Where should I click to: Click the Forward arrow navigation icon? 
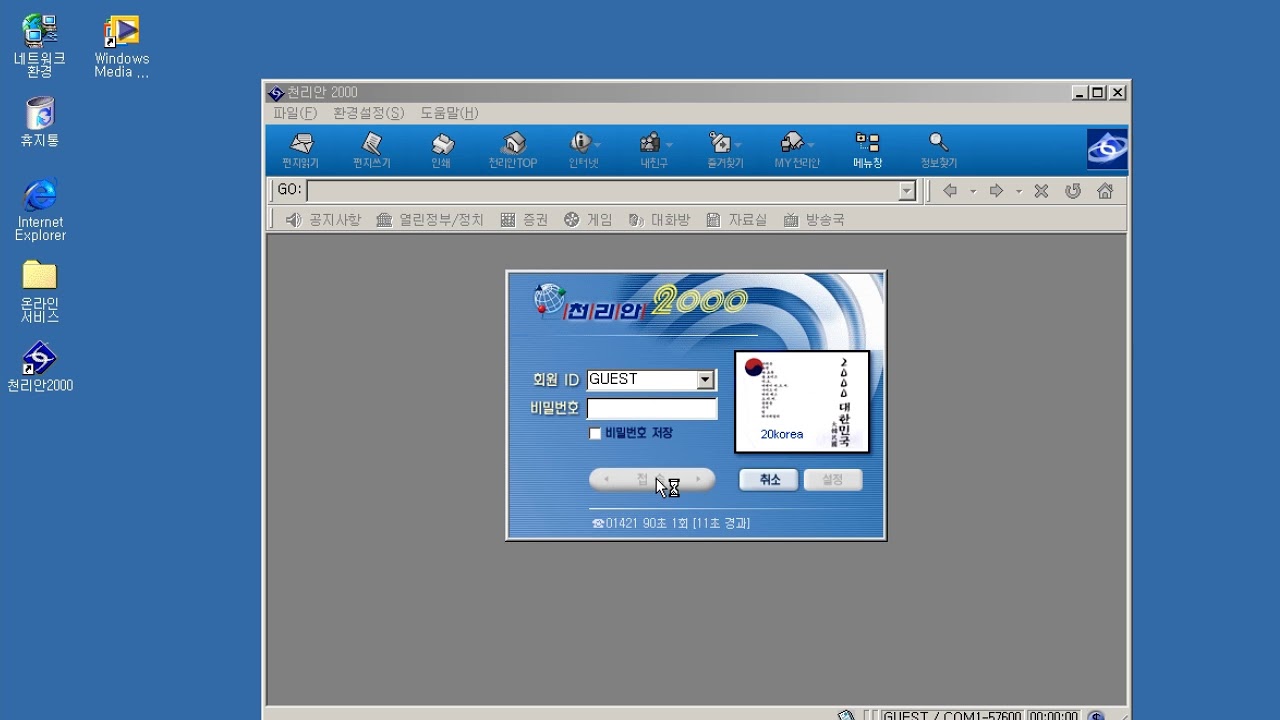coord(996,191)
